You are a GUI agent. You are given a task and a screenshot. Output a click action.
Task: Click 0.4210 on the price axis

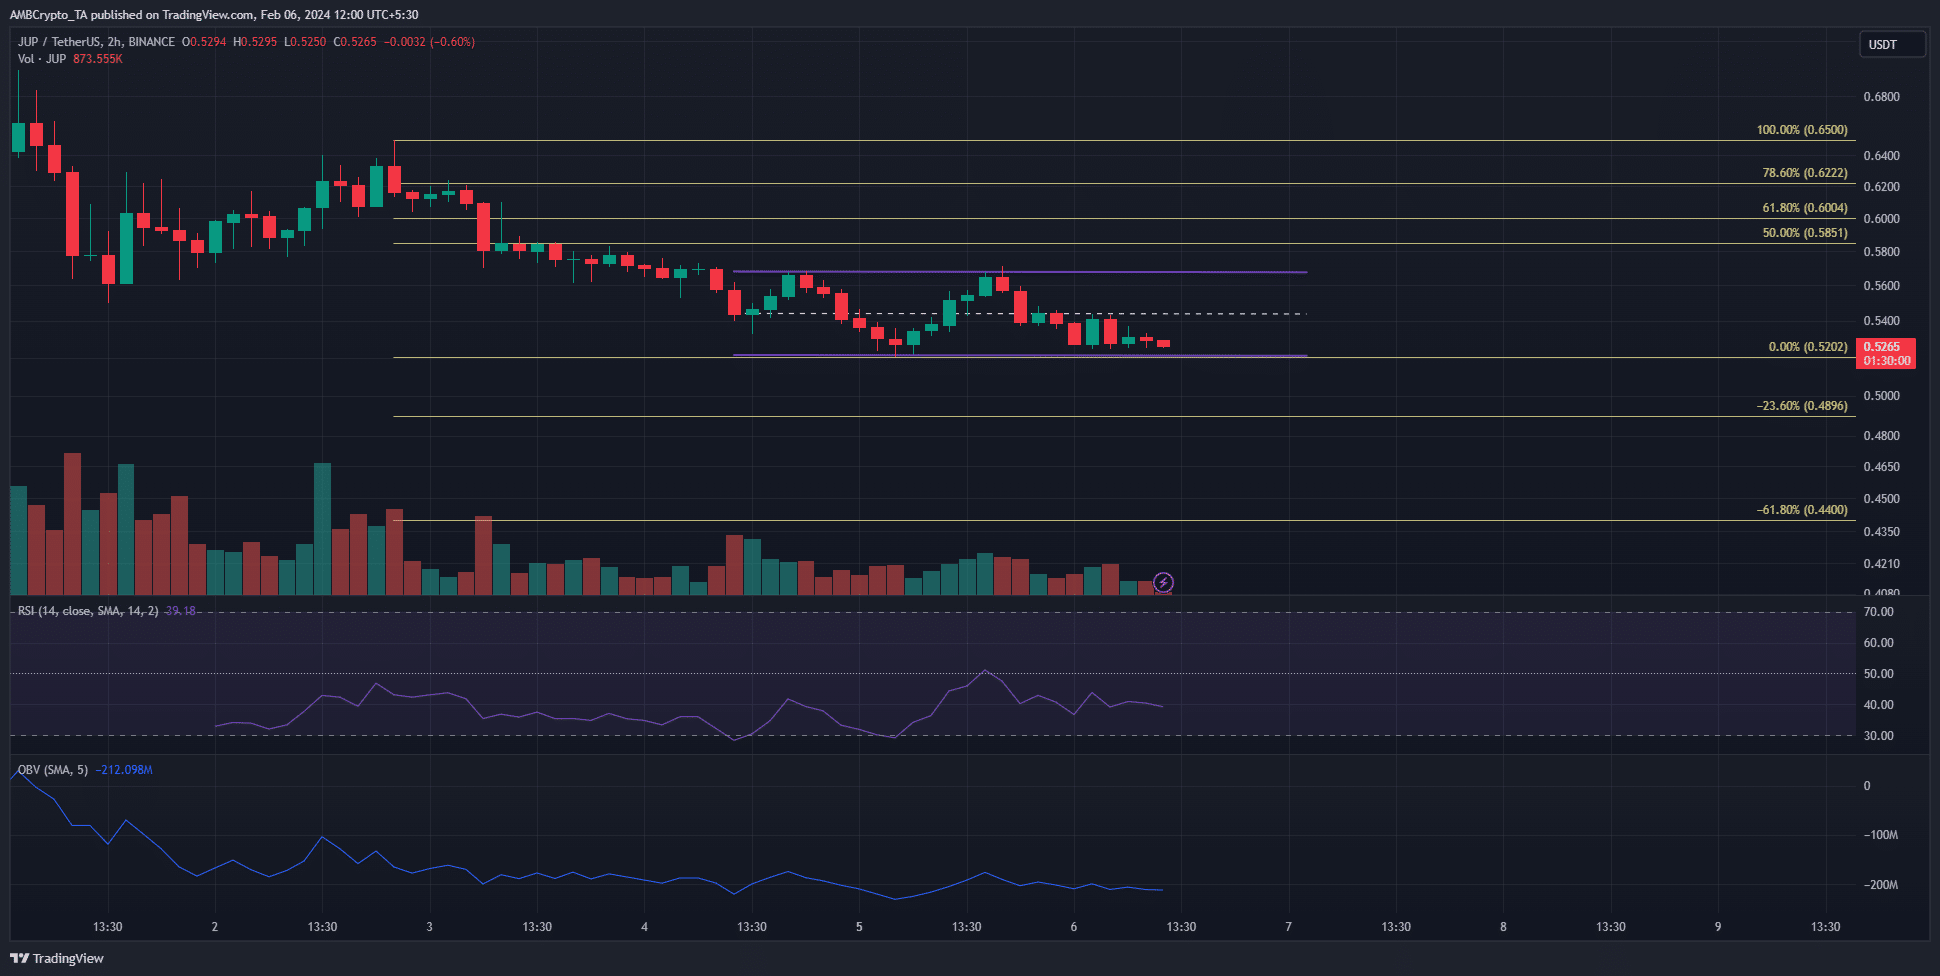point(1882,564)
